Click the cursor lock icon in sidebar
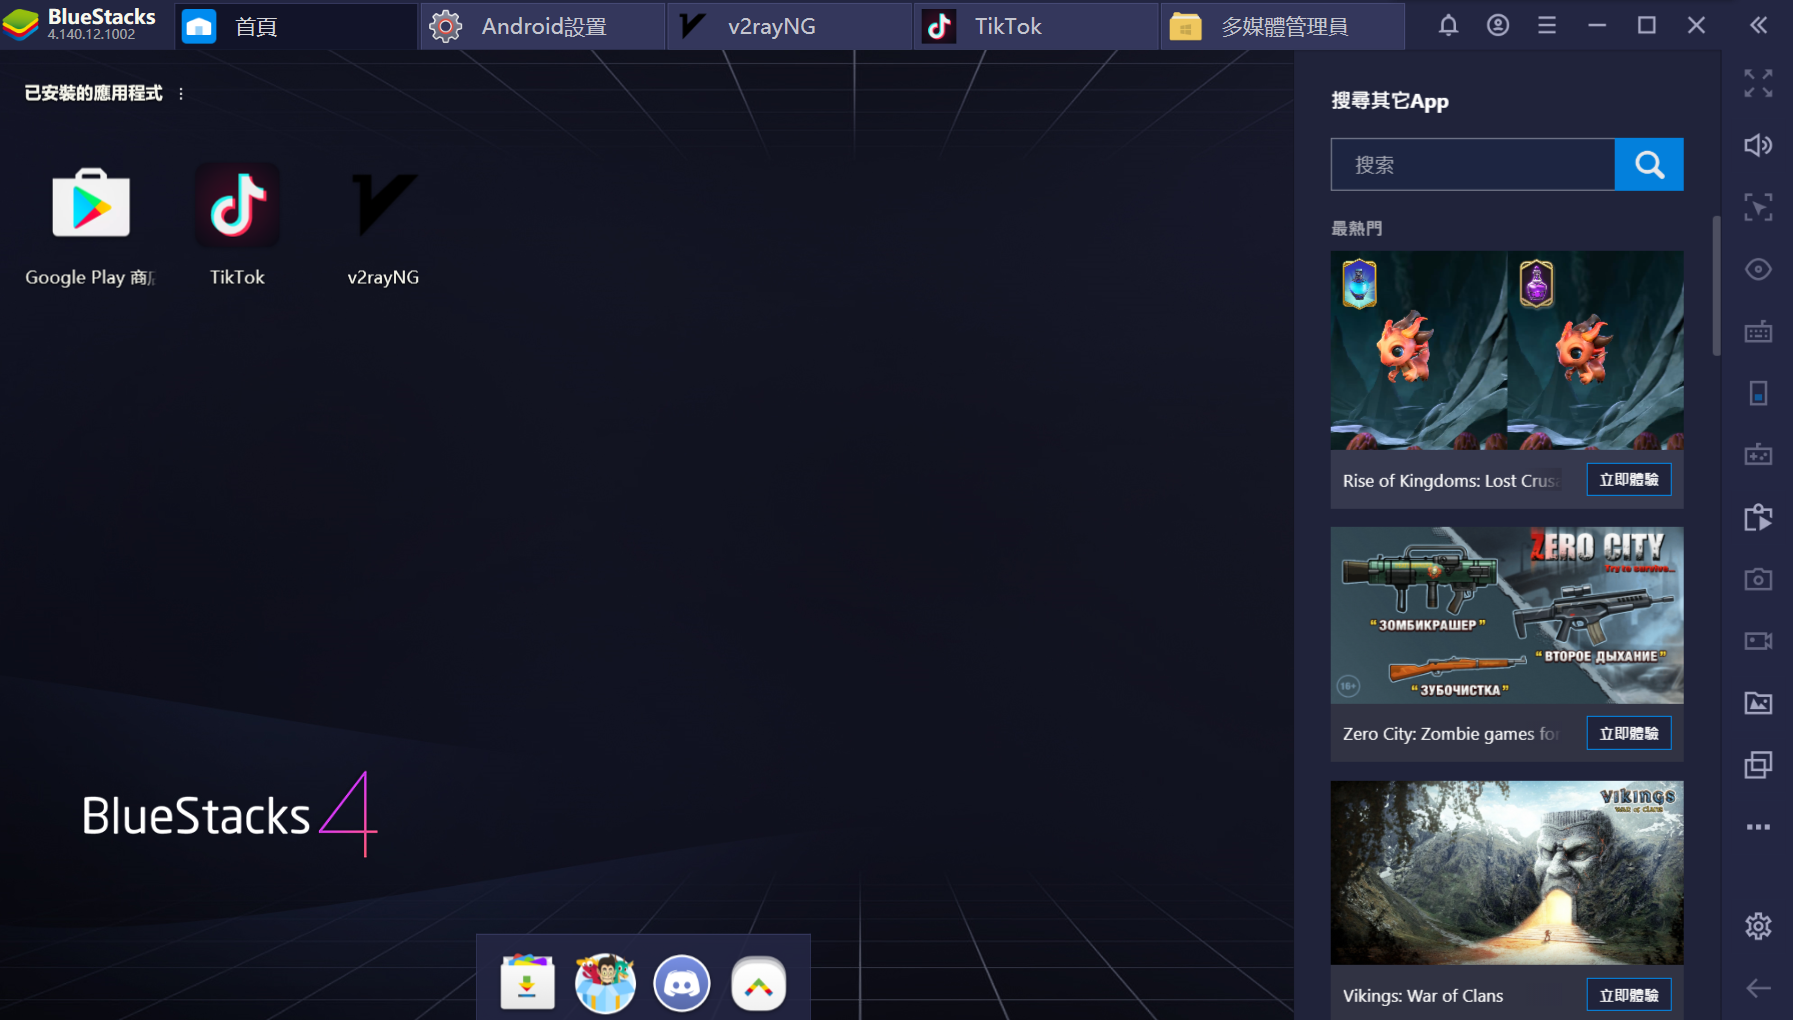The height and width of the screenshot is (1020, 1793). [x=1758, y=207]
